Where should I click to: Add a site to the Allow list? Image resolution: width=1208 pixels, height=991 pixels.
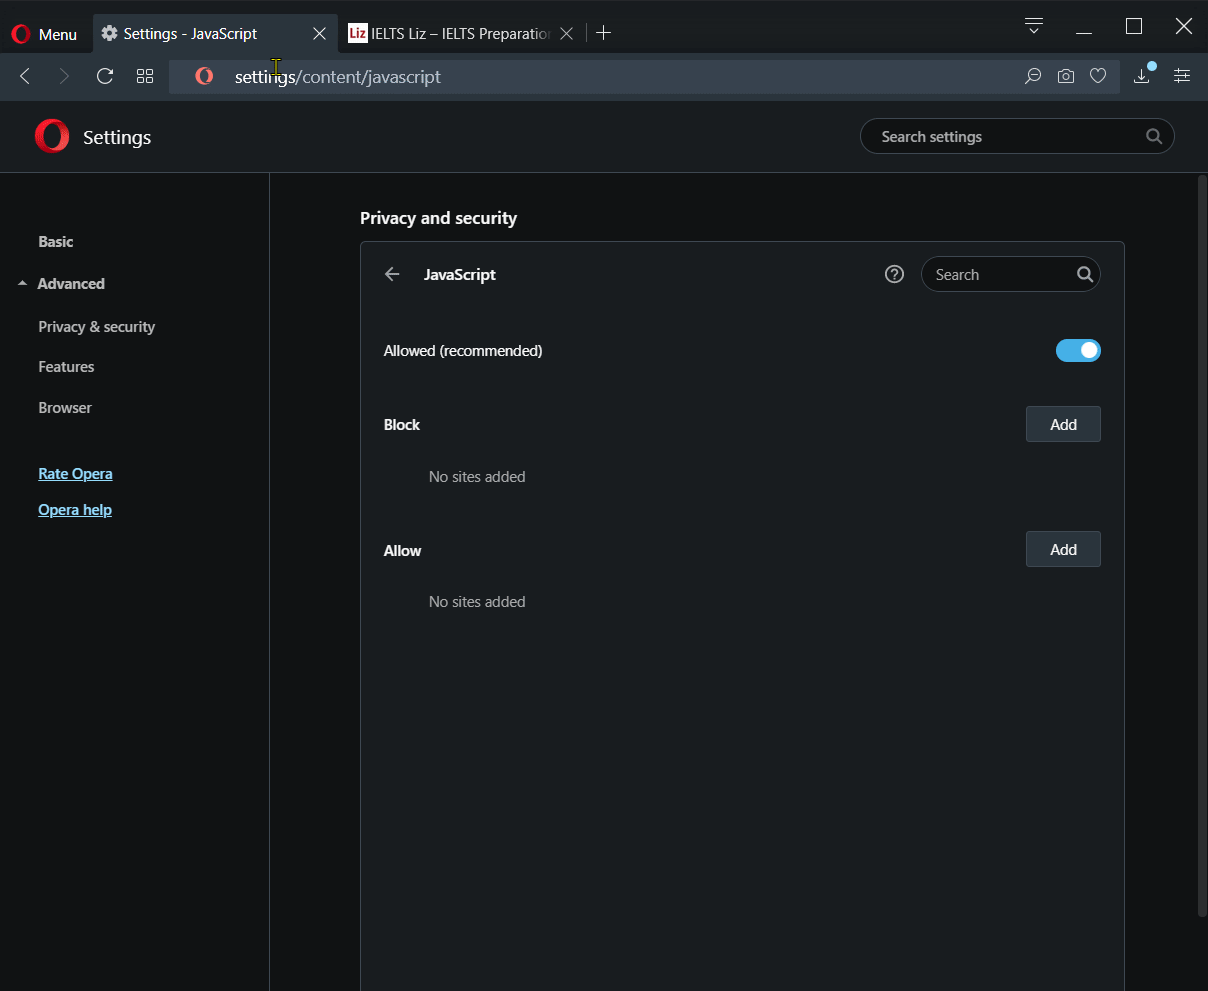point(1063,549)
